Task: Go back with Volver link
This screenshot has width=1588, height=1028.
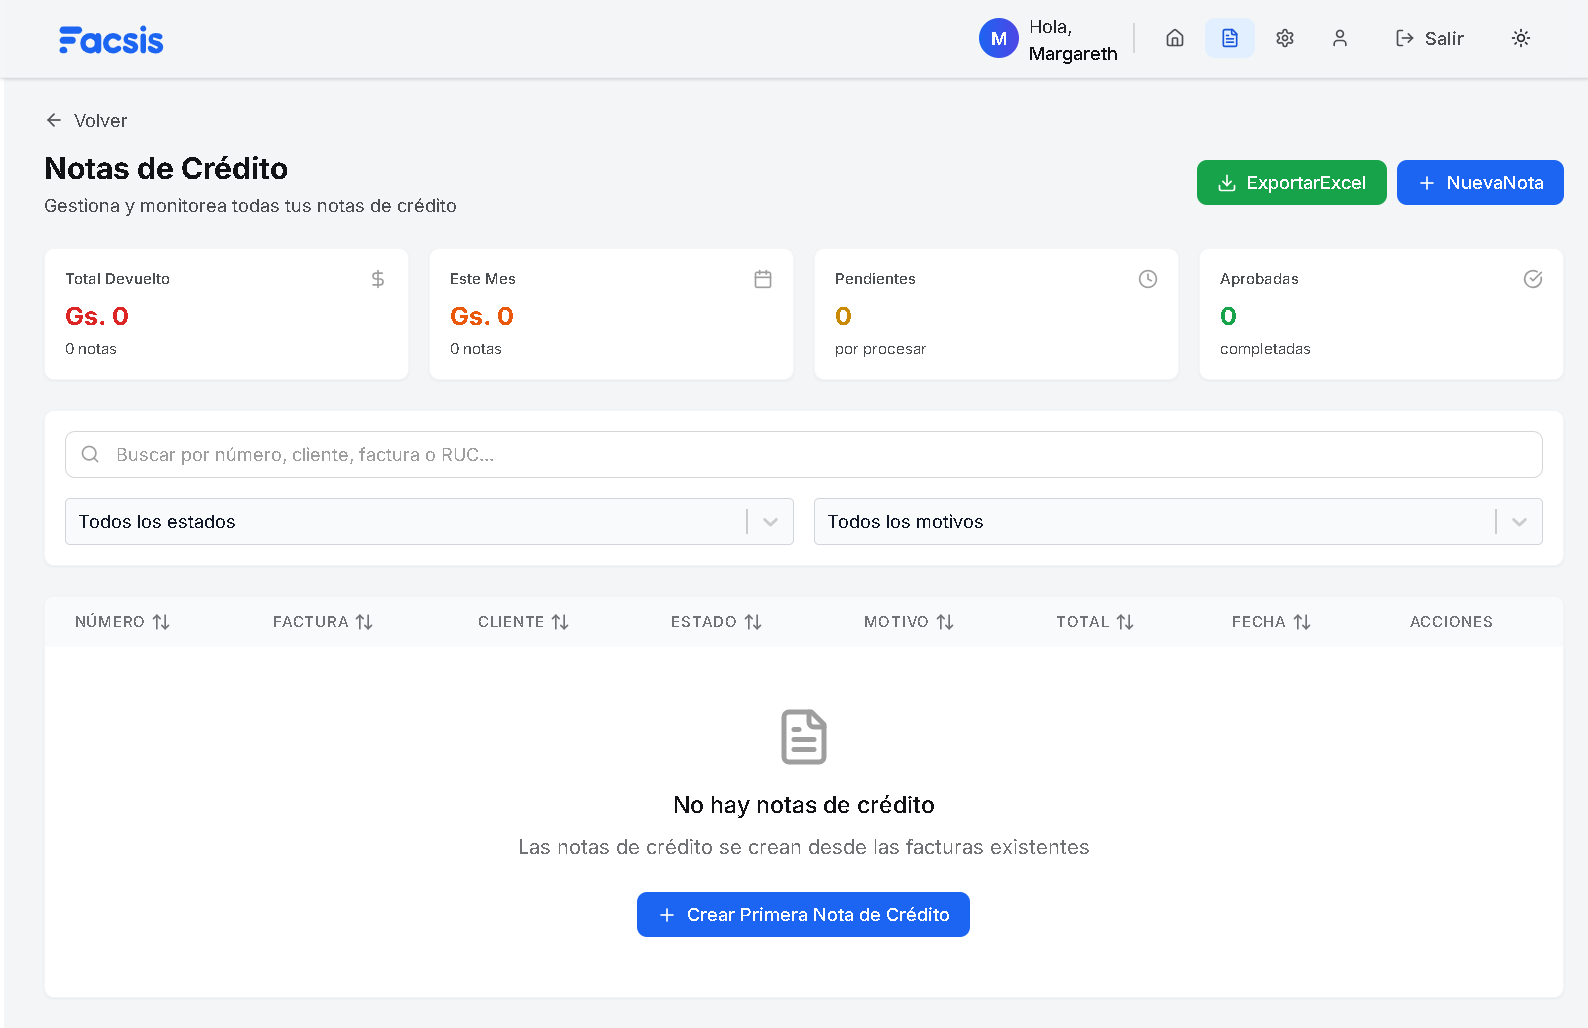Action: [x=87, y=121]
